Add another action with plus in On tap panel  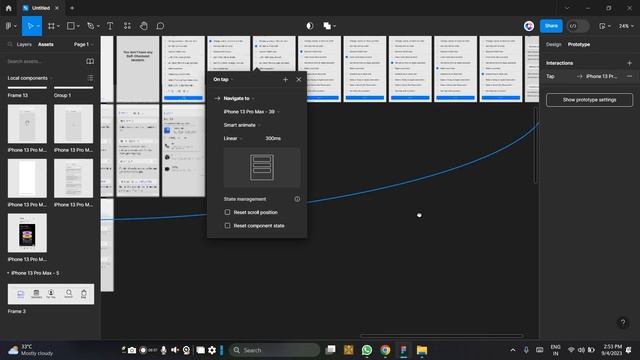(x=285, y=80)
